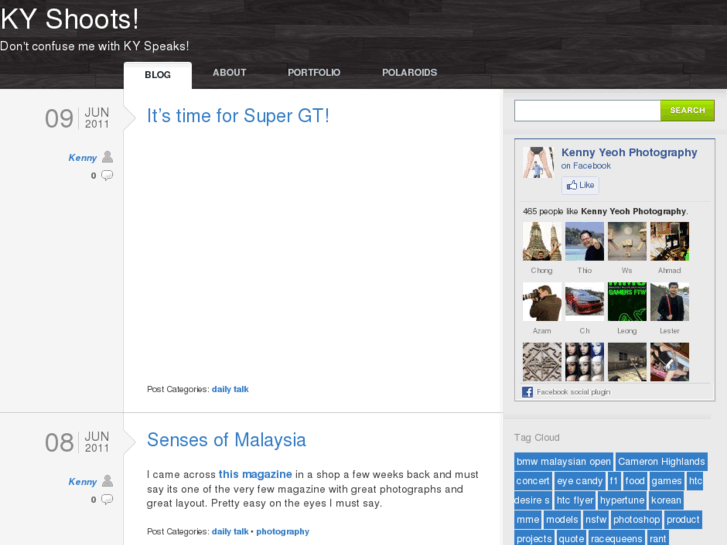This screenshot has width=727, height=545.
Task: Select the "f1" tag
Action: coord(613,481)
